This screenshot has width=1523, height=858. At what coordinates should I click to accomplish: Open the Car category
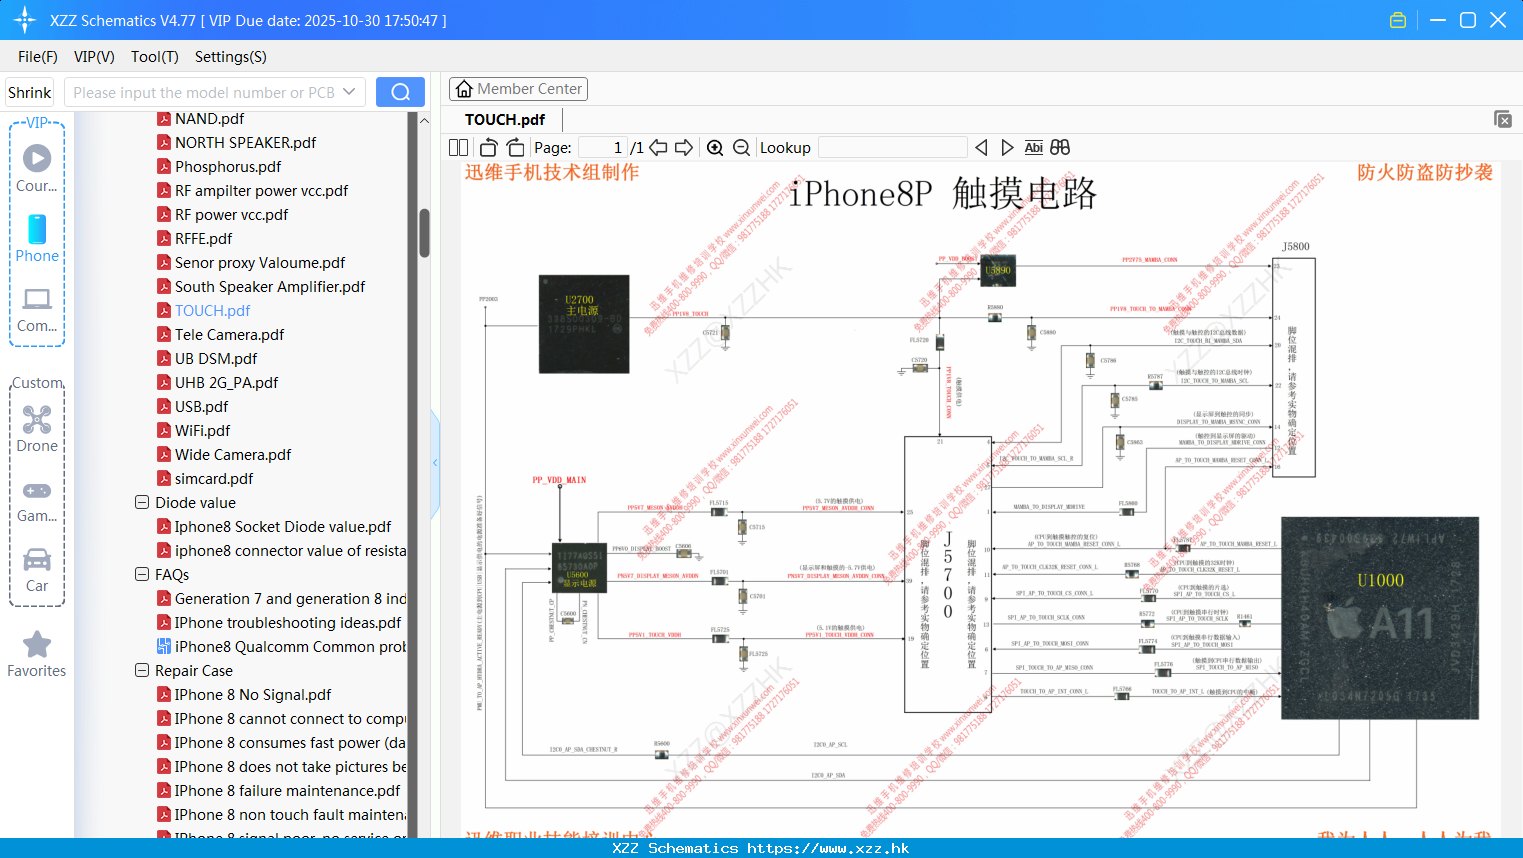point(37,570)
